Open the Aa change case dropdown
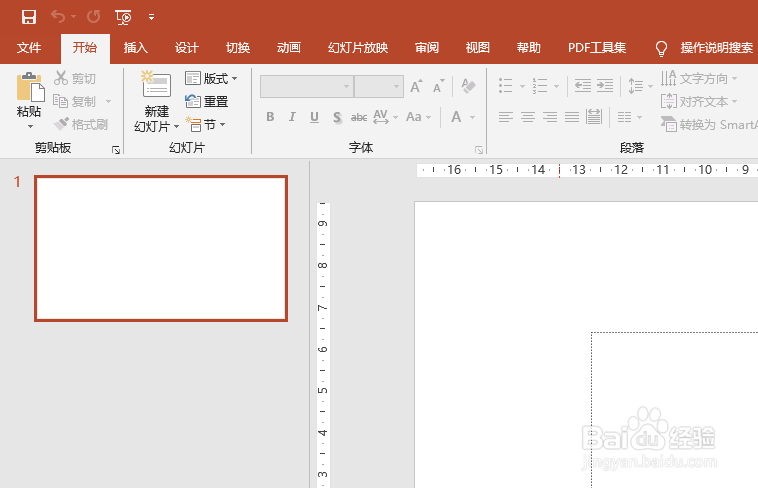The width and height of the screenshot is (758, 488). [418, 117]
